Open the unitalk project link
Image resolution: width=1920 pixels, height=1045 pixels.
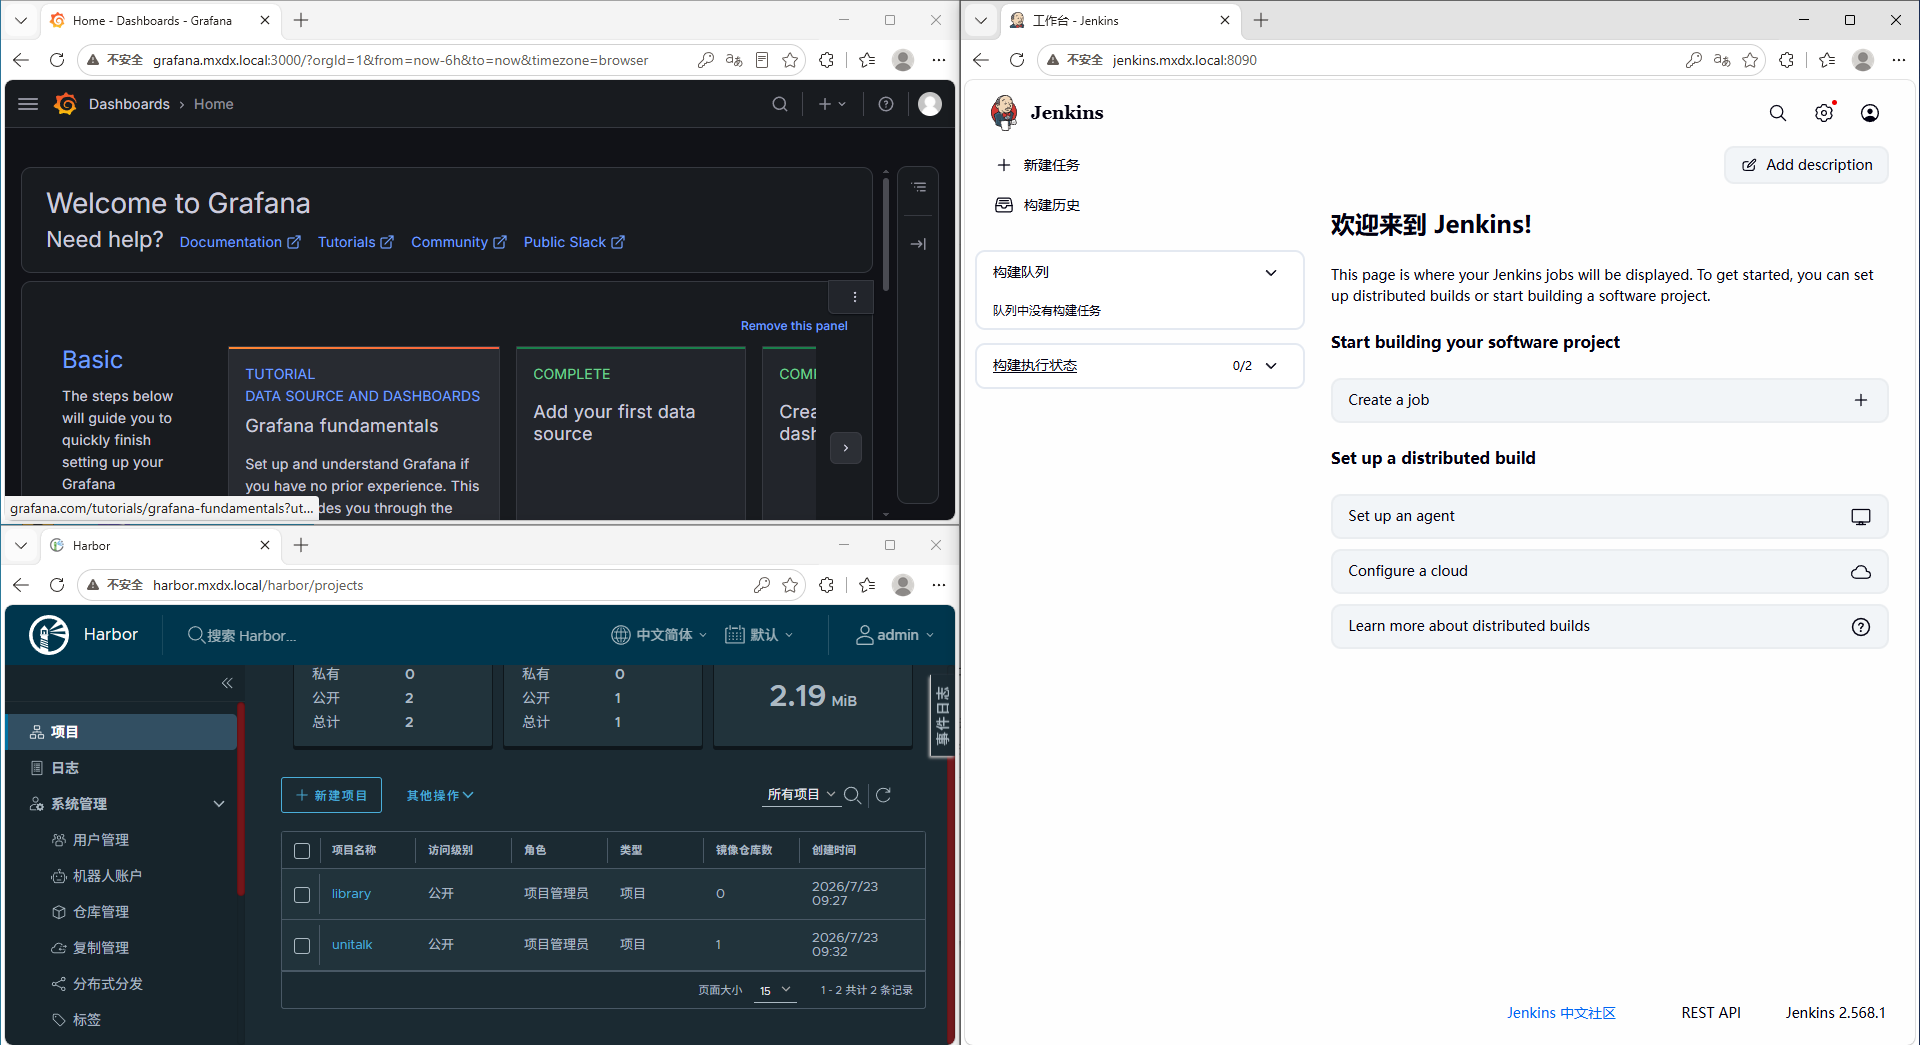(x=352, y=945)
